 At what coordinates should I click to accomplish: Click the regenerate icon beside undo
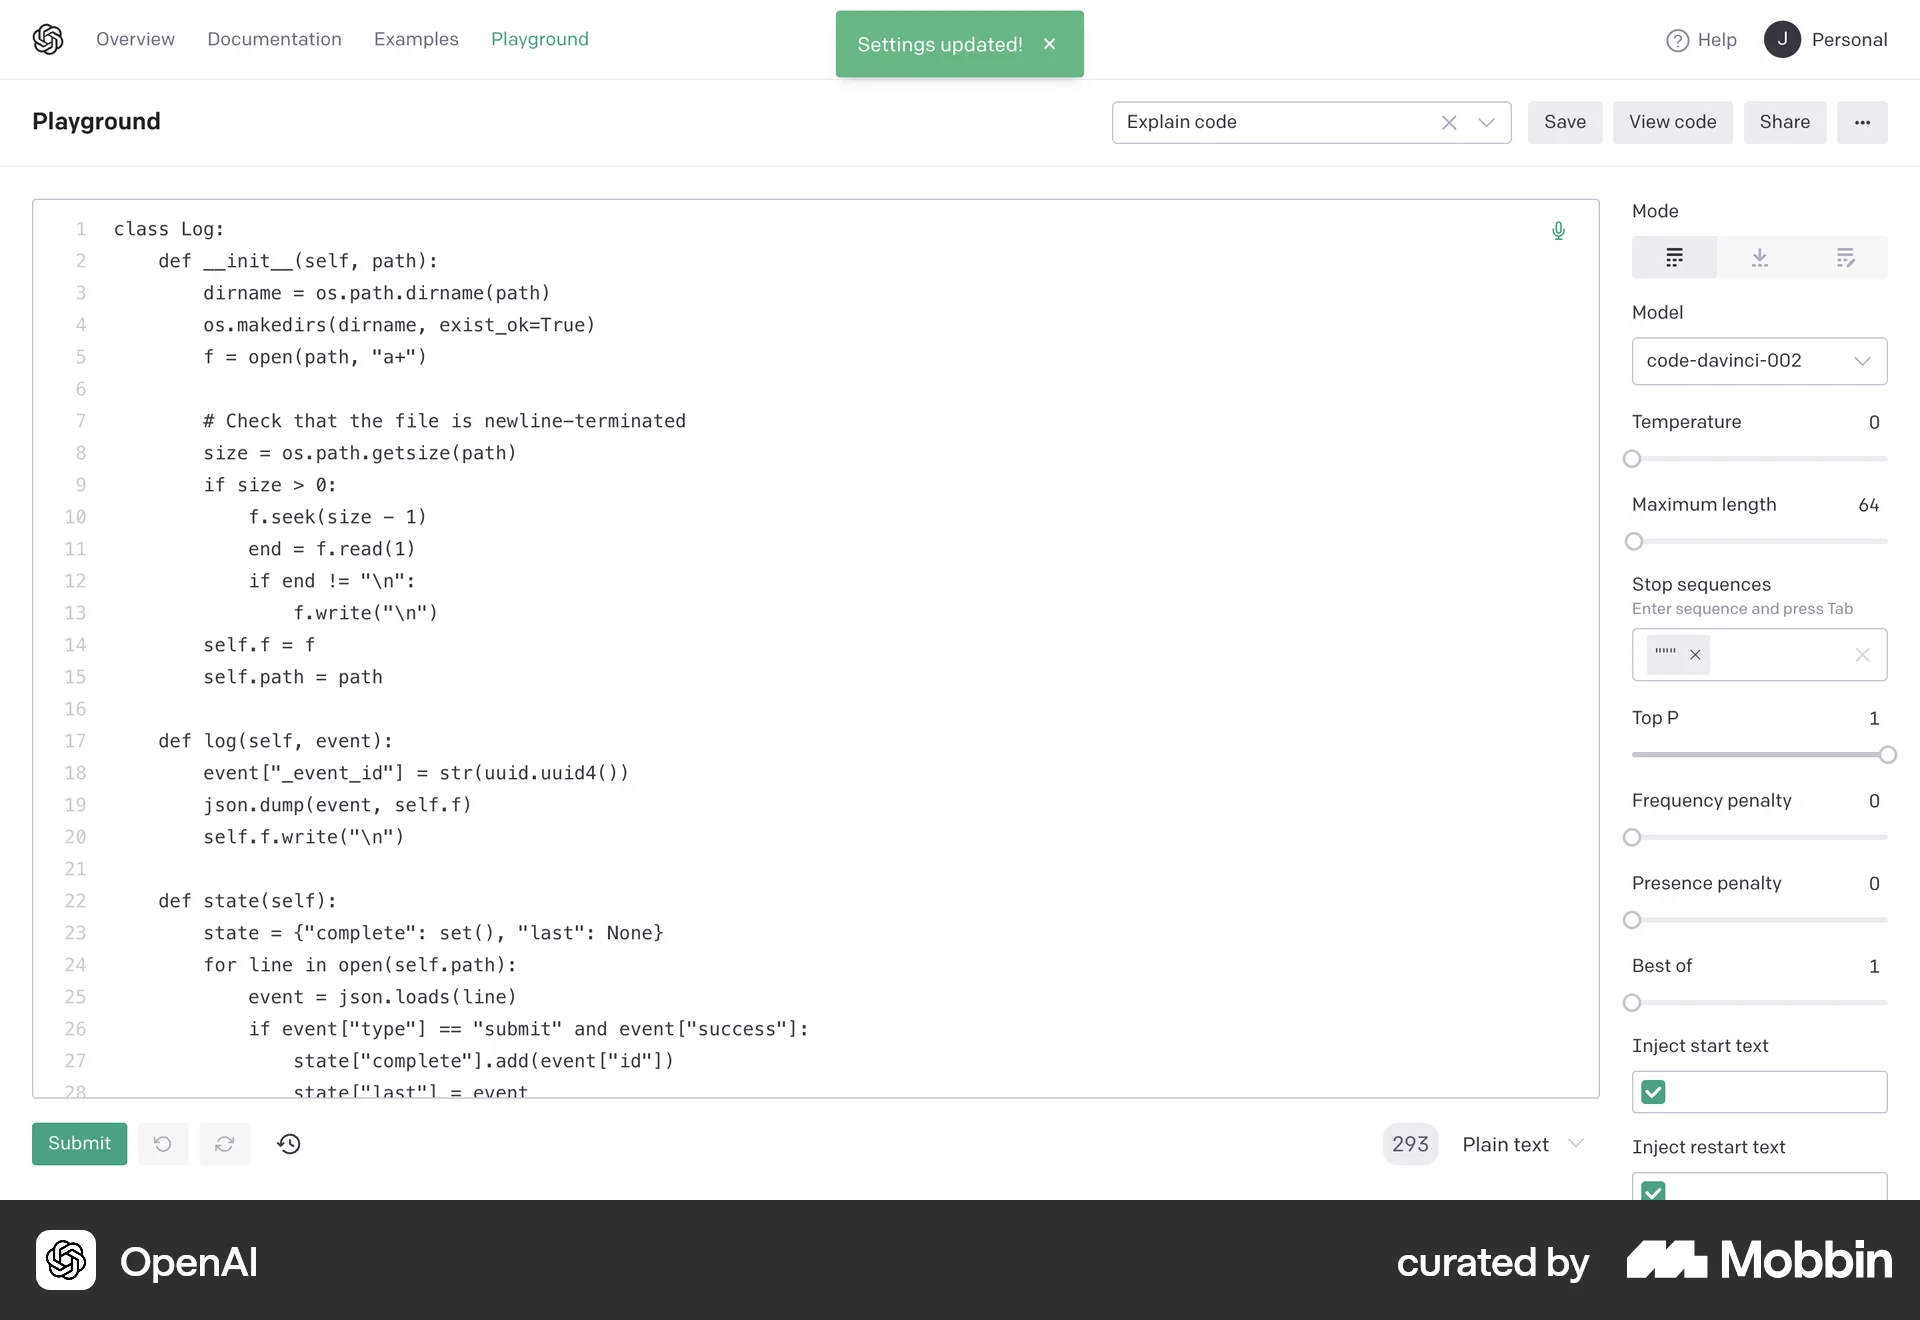point(225,1143)
